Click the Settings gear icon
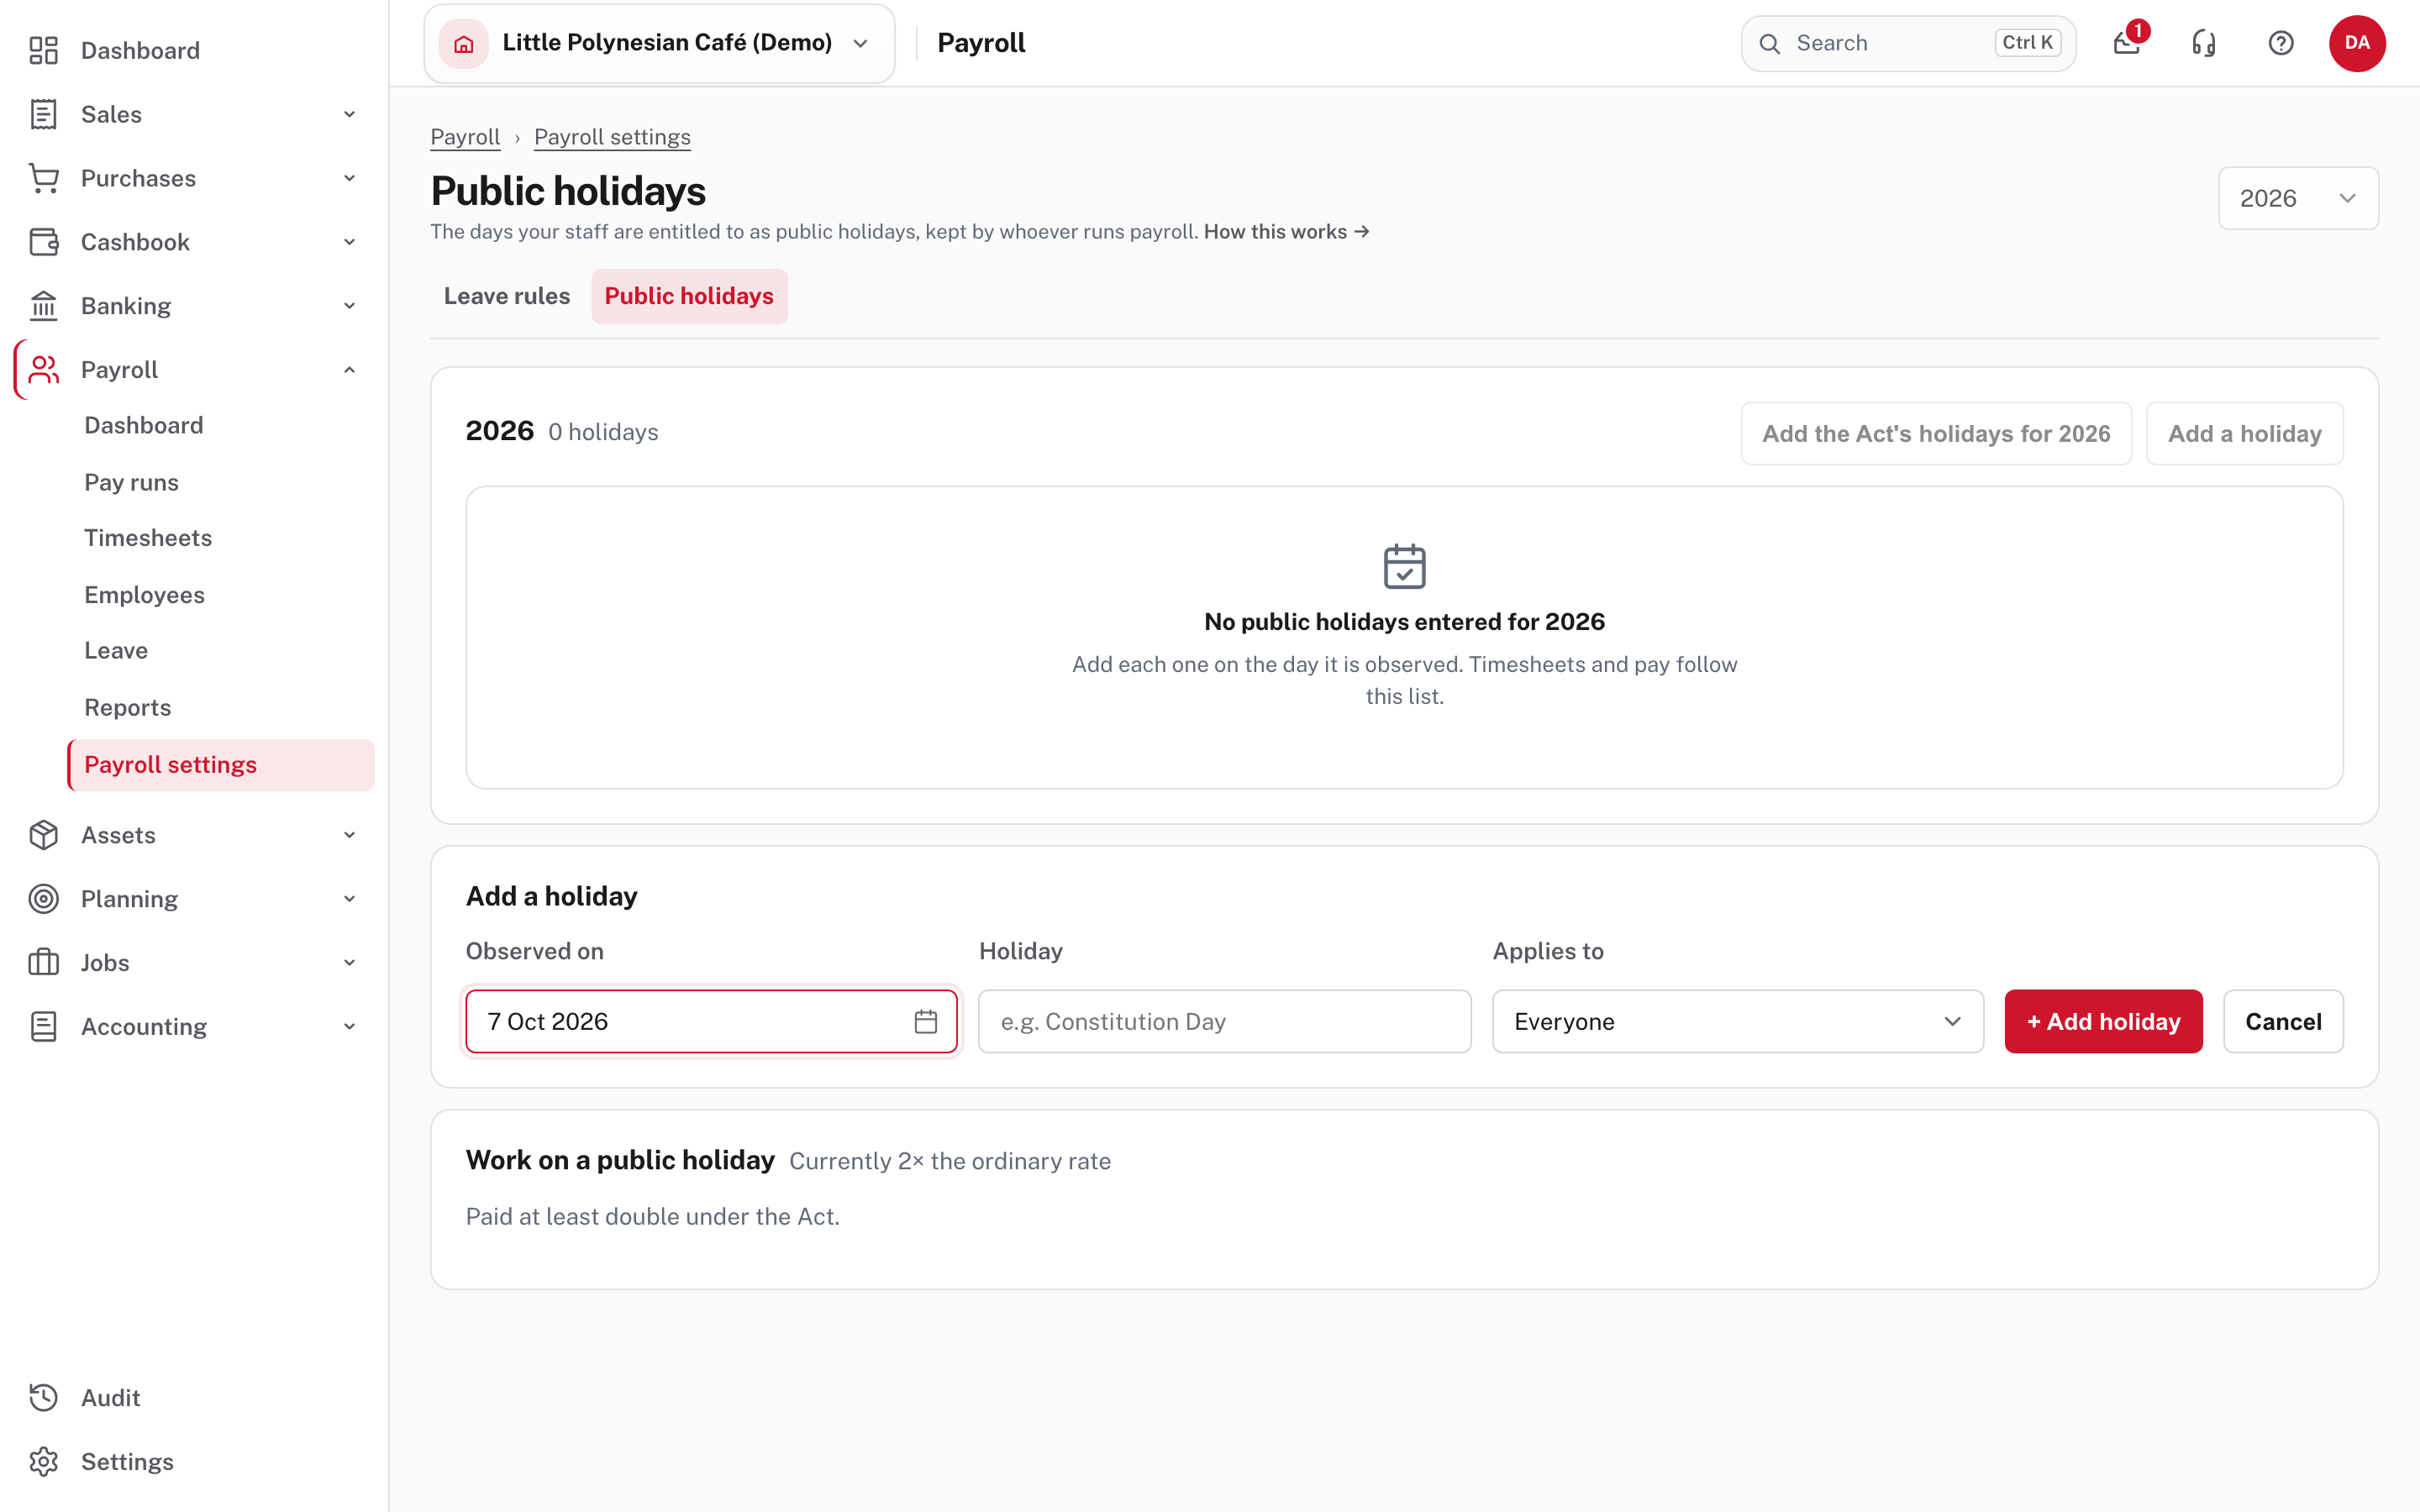The width and height of the screenshot is (2420, 1512). 43,1462
